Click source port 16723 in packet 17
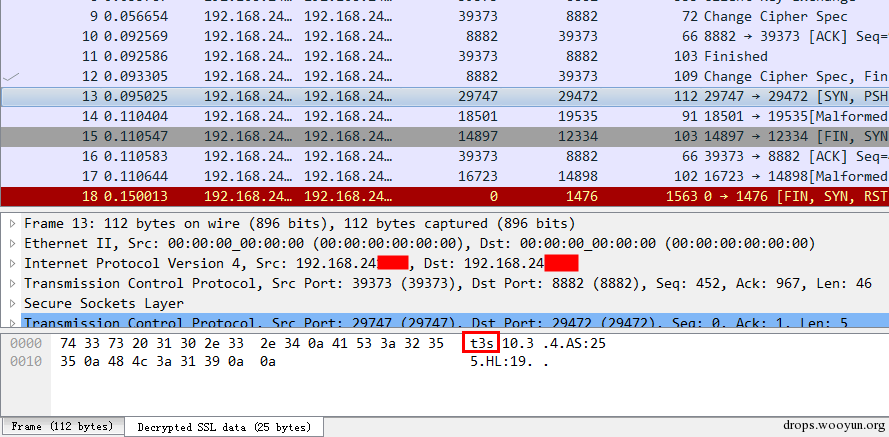 coord(477,176)
